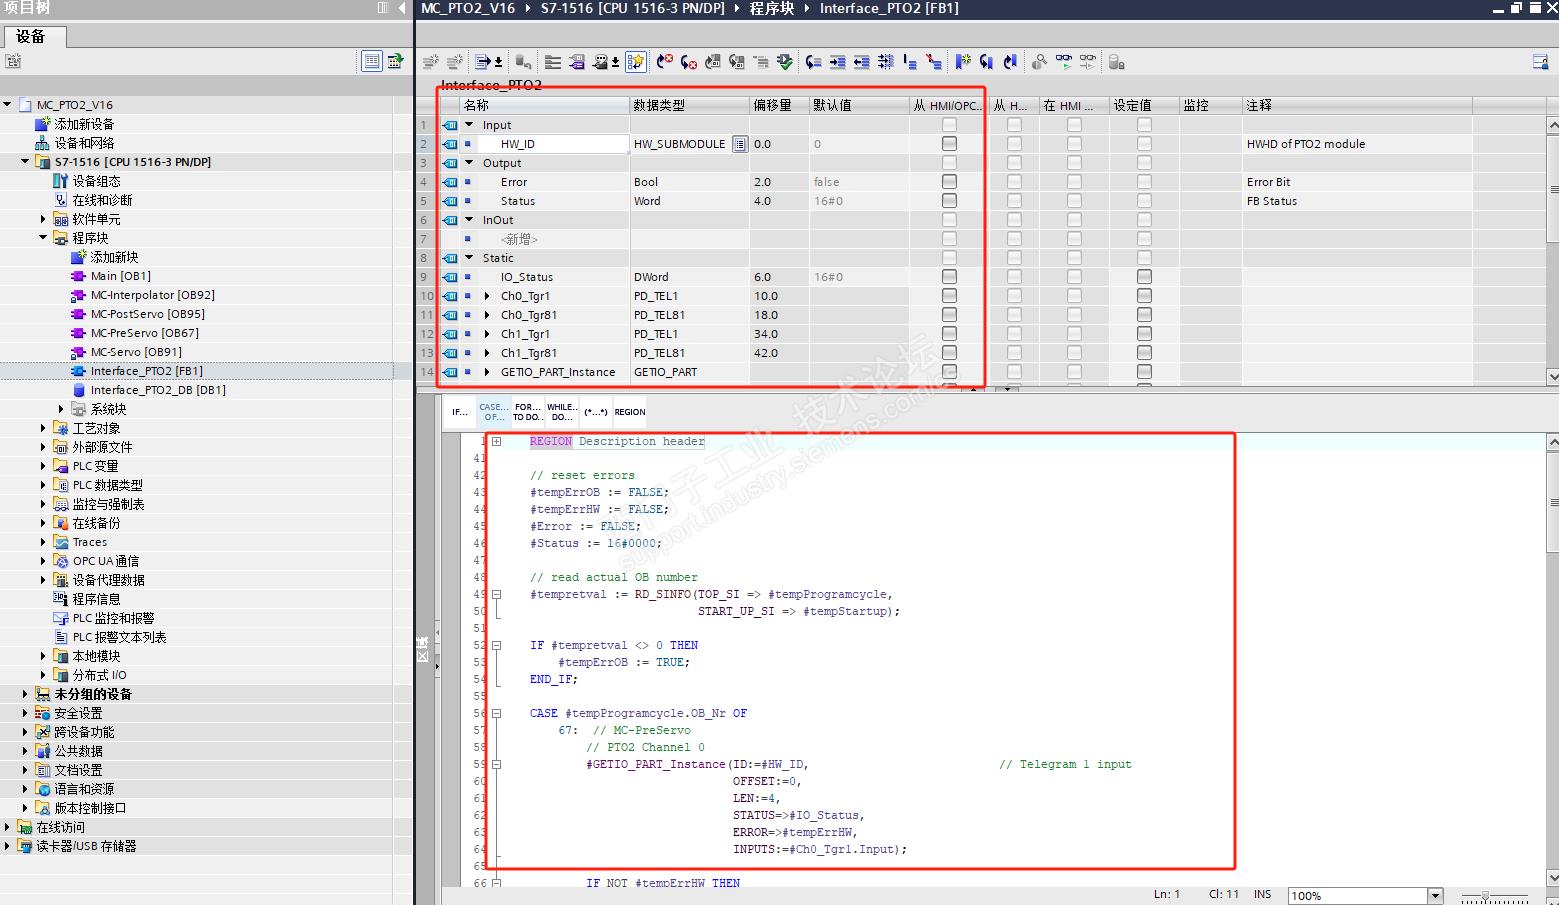
Task: Collapse the Program blocks (程序块) folder
Action: (x=43, y=238)
